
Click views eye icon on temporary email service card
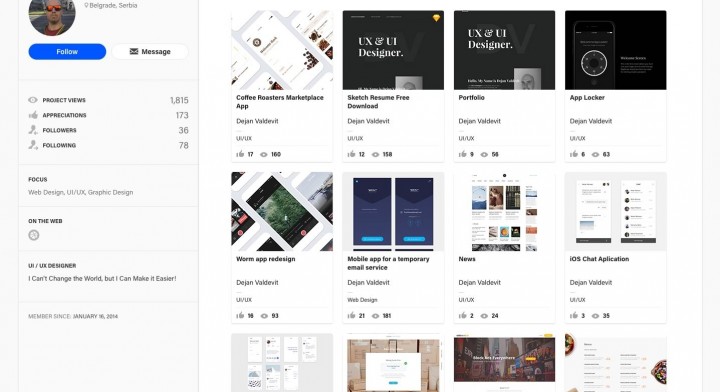click(375, 316)
